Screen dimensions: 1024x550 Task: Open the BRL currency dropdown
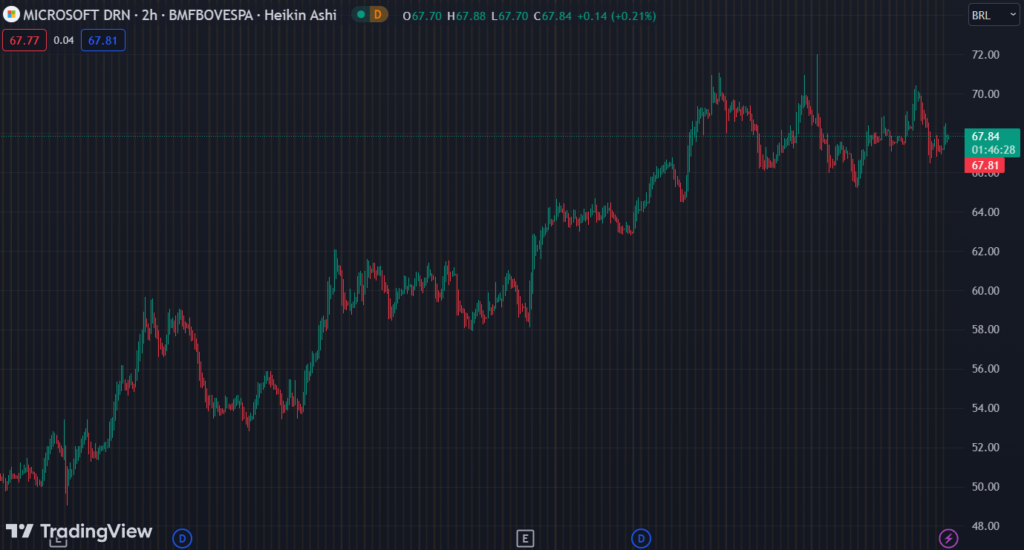(x=993, y=15)
